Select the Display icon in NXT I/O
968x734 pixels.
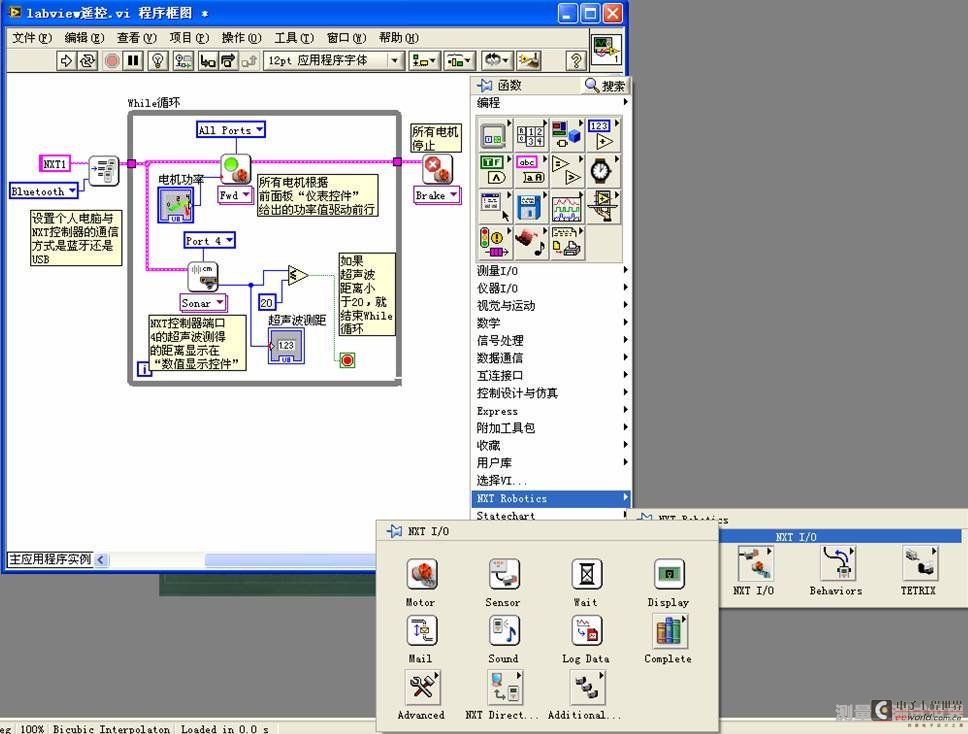pyautogui.click(x=669, y=574)
